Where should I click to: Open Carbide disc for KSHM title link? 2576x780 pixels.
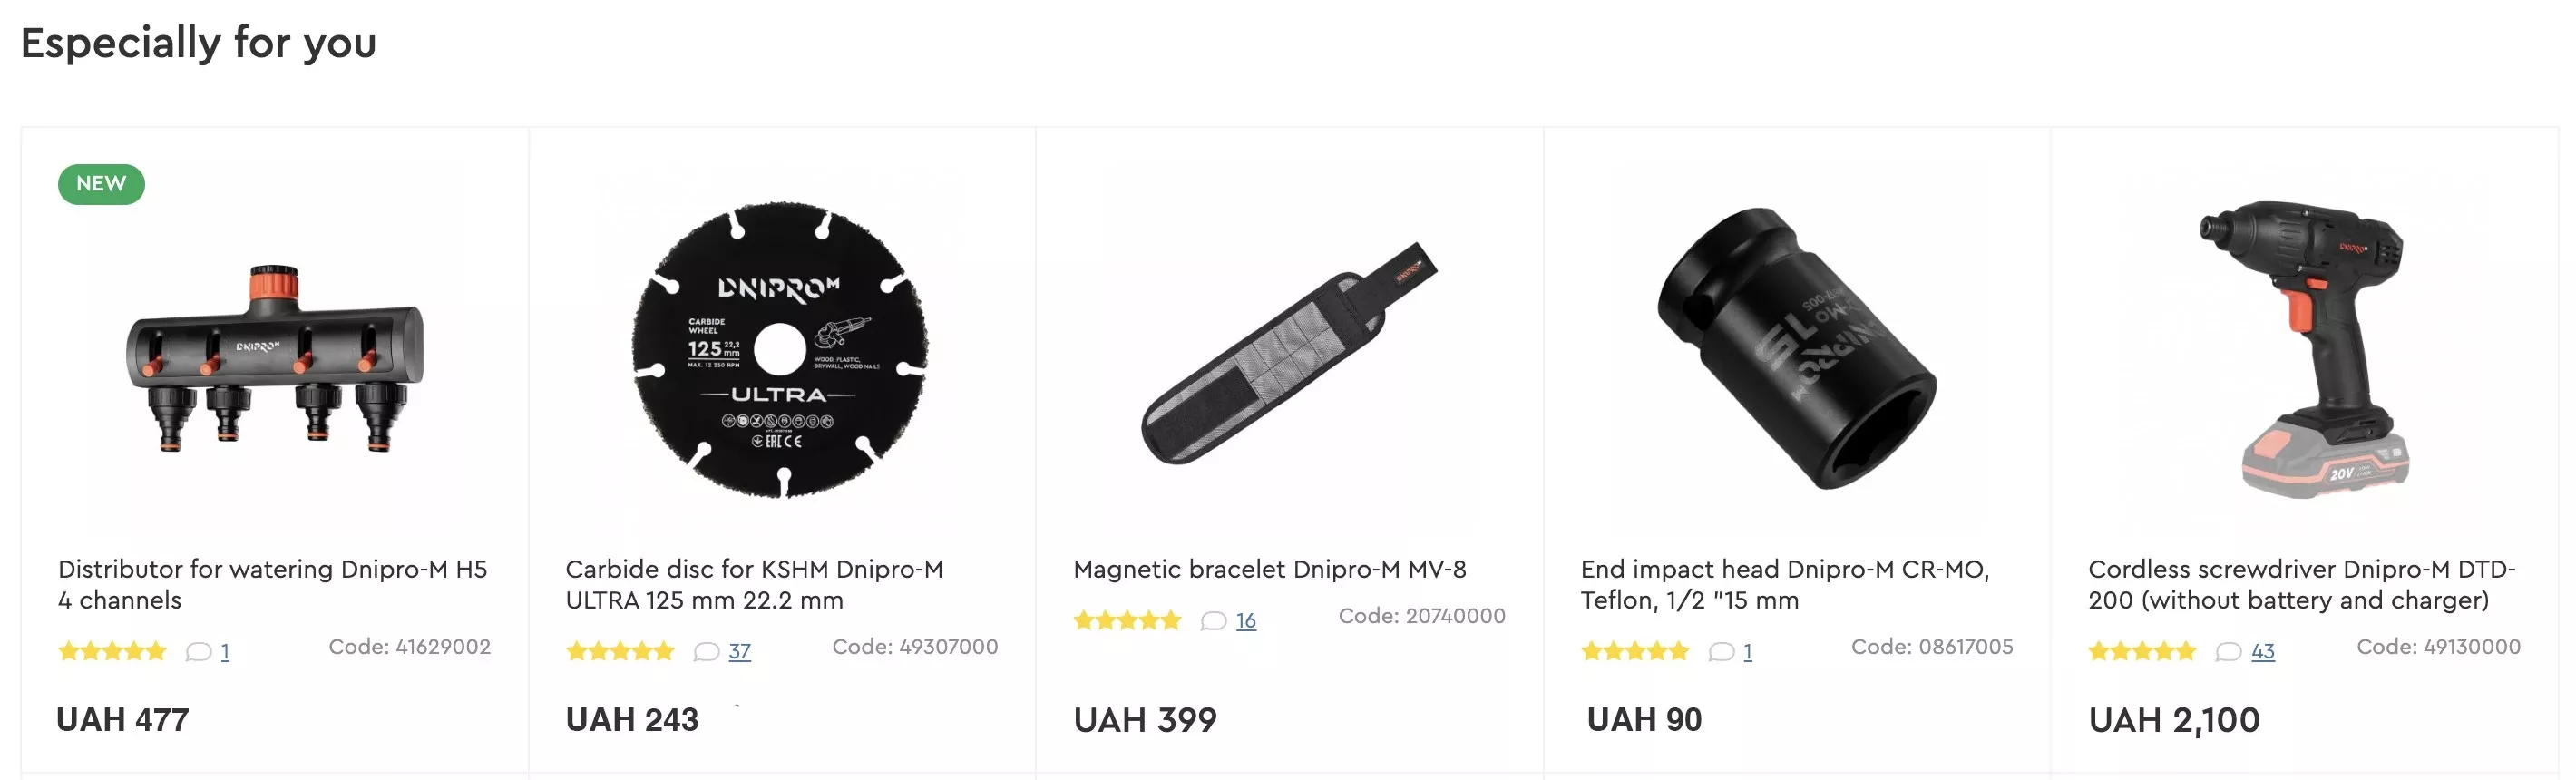click(754, 585)
